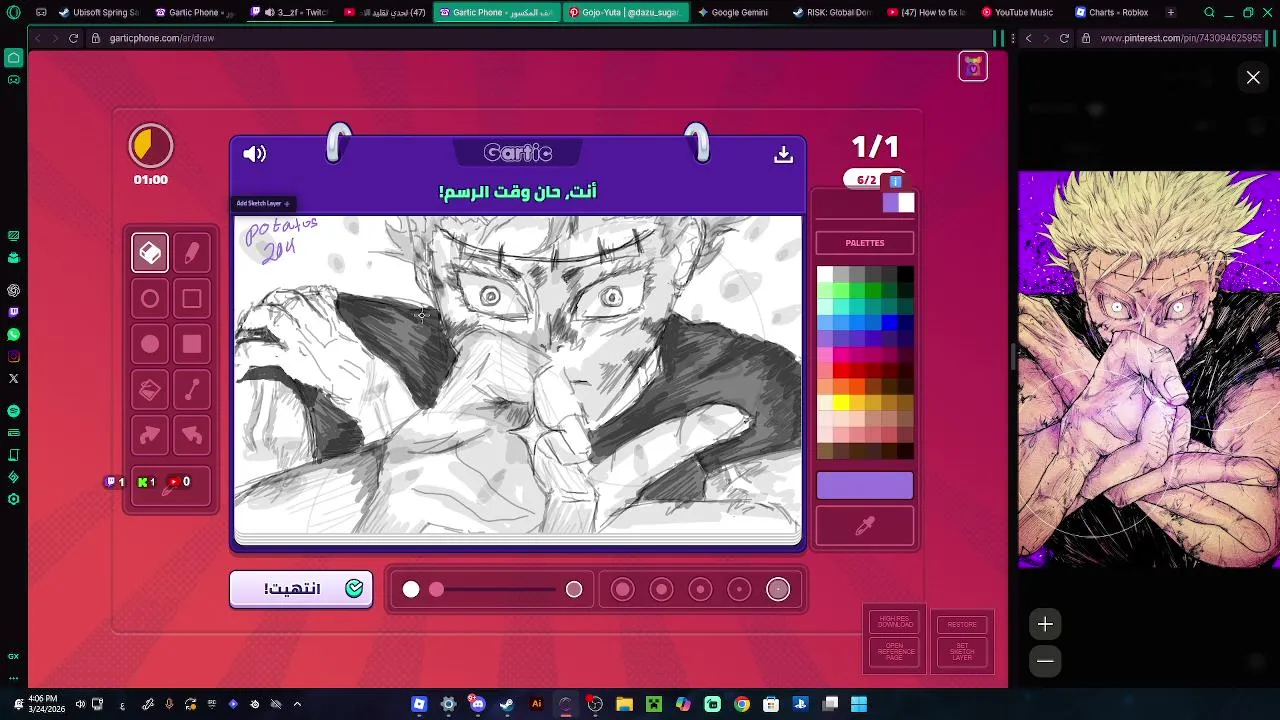The height and width of the screenshot is (720, 1280).
Task: Select the largest brush size dot
Action: (574, 589)
